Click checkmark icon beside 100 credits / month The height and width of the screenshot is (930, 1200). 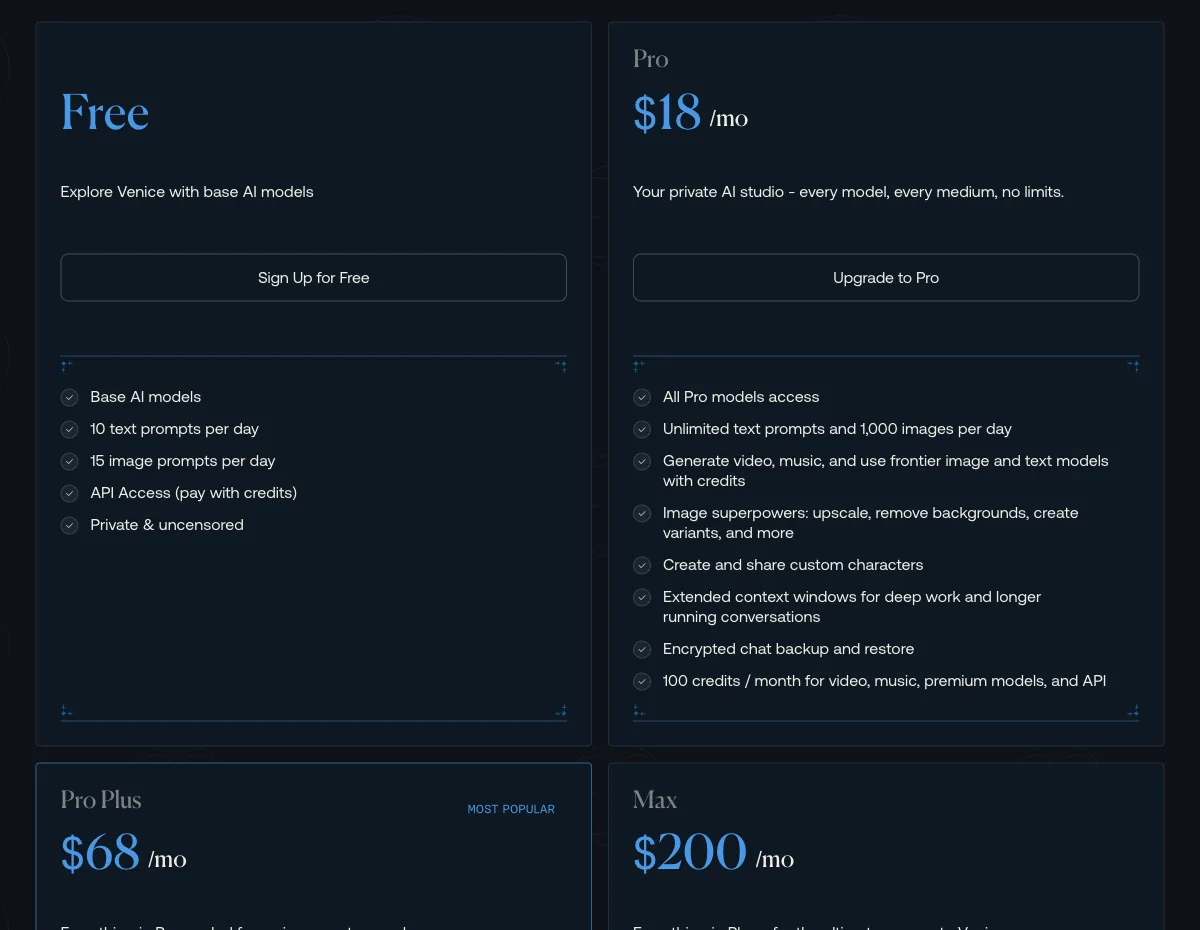click(x=642, y=681)
